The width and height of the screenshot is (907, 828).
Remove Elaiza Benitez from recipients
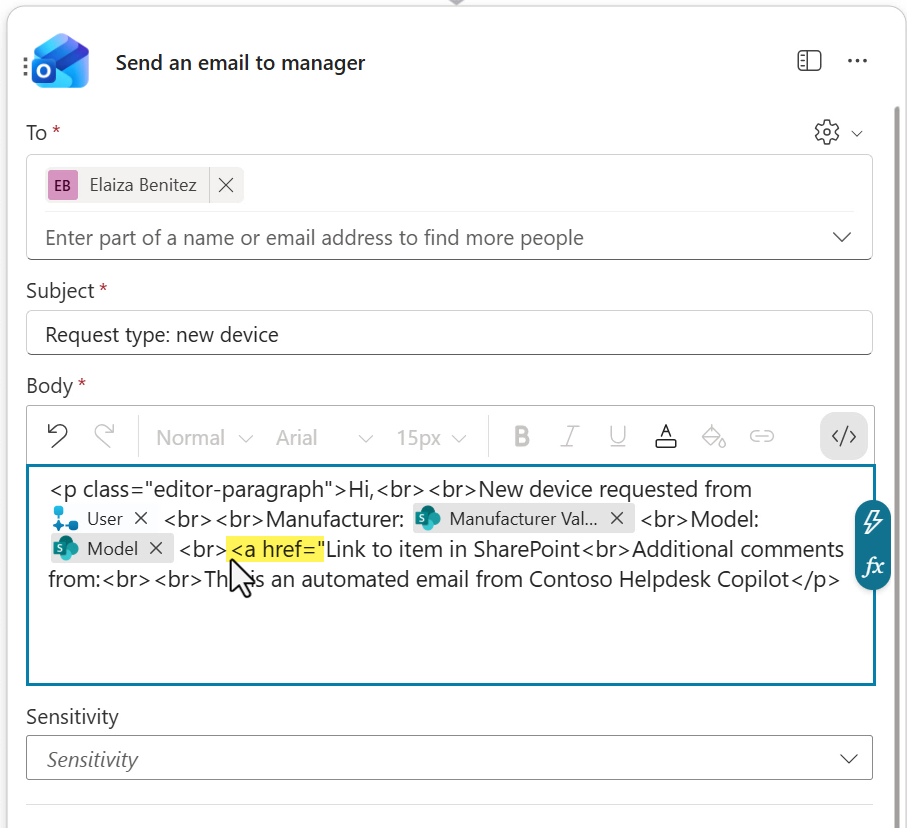point(226,185)
